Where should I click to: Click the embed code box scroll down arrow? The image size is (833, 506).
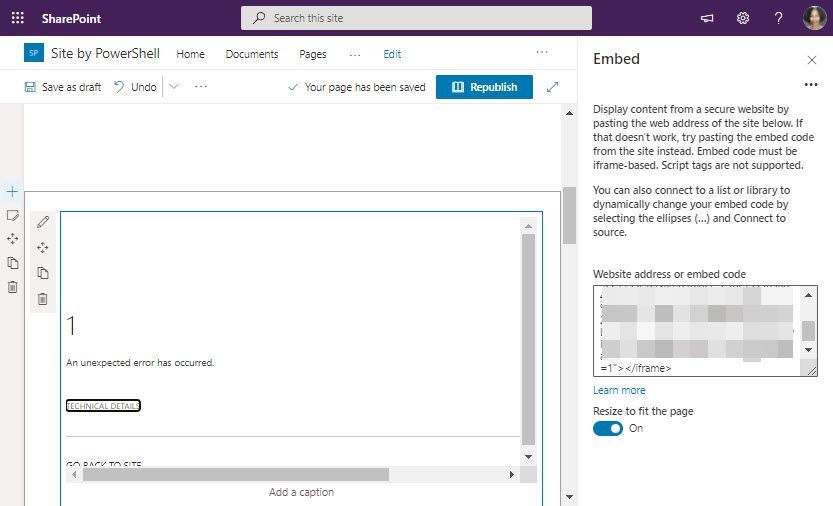point(809,350)
